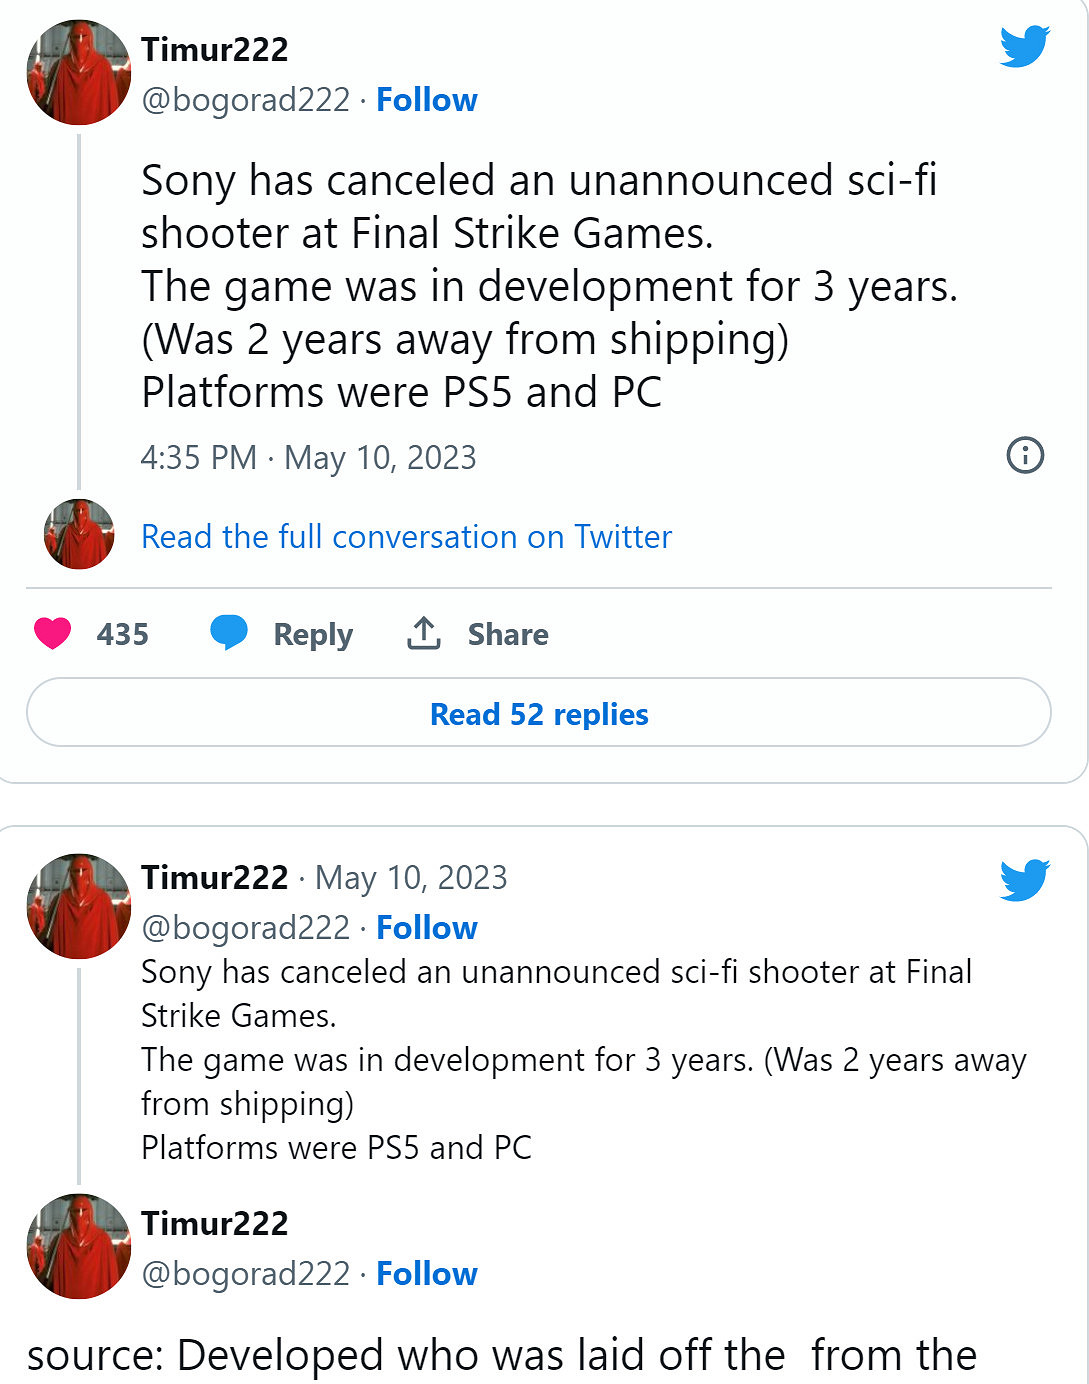Select the Timur222 display name in first tweet
Image resolution: width=1089 pixels, height=1384 pixels.
tap(213, 48)
